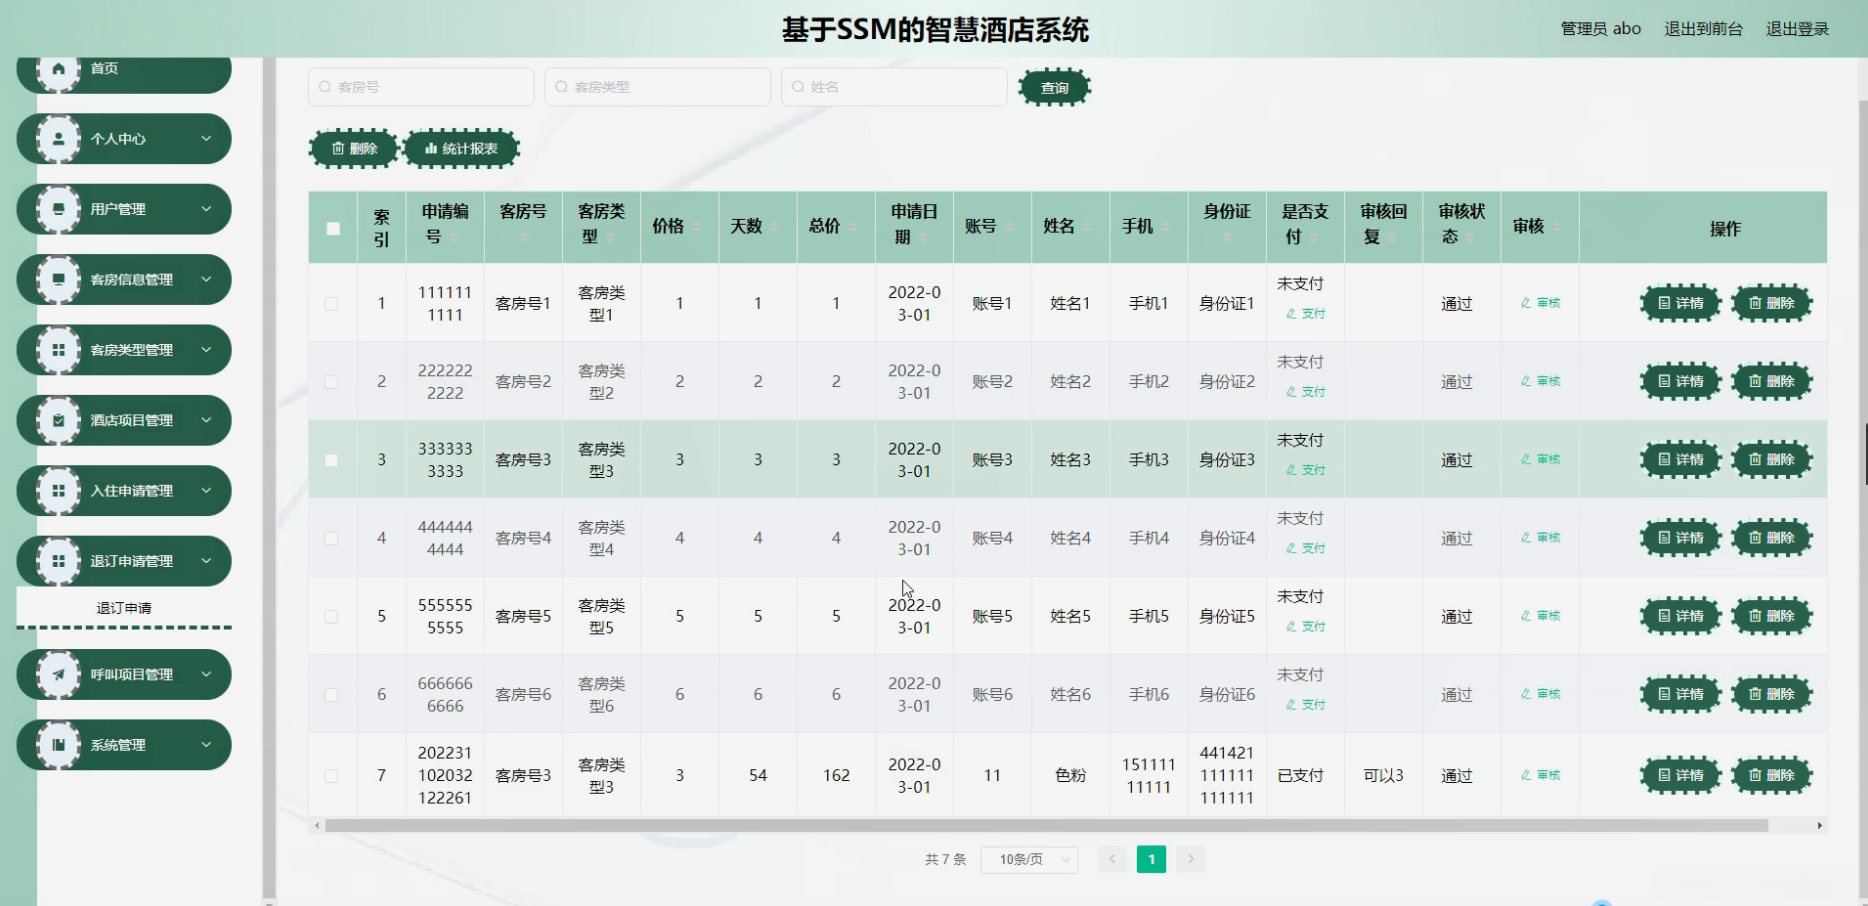Toggle the select-all checkbox in table header
Viewport: 1868px width, 906px height.
(333, 229)
